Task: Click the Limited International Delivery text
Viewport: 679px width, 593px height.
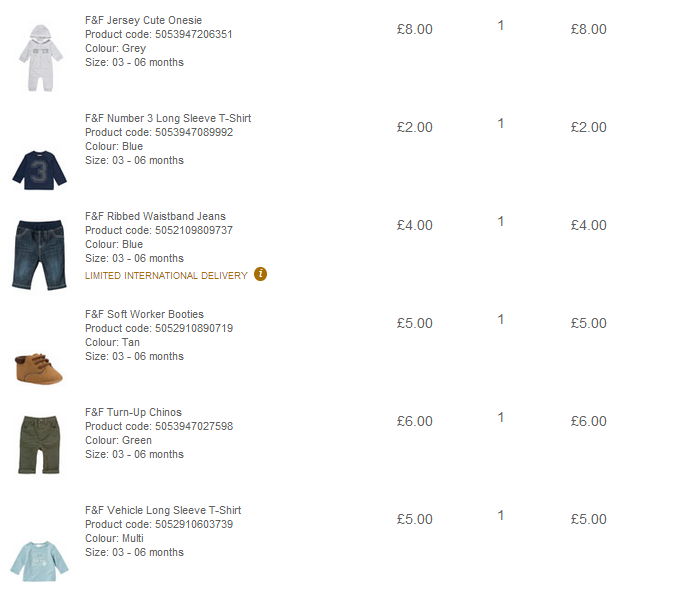Action: [166, 275]
